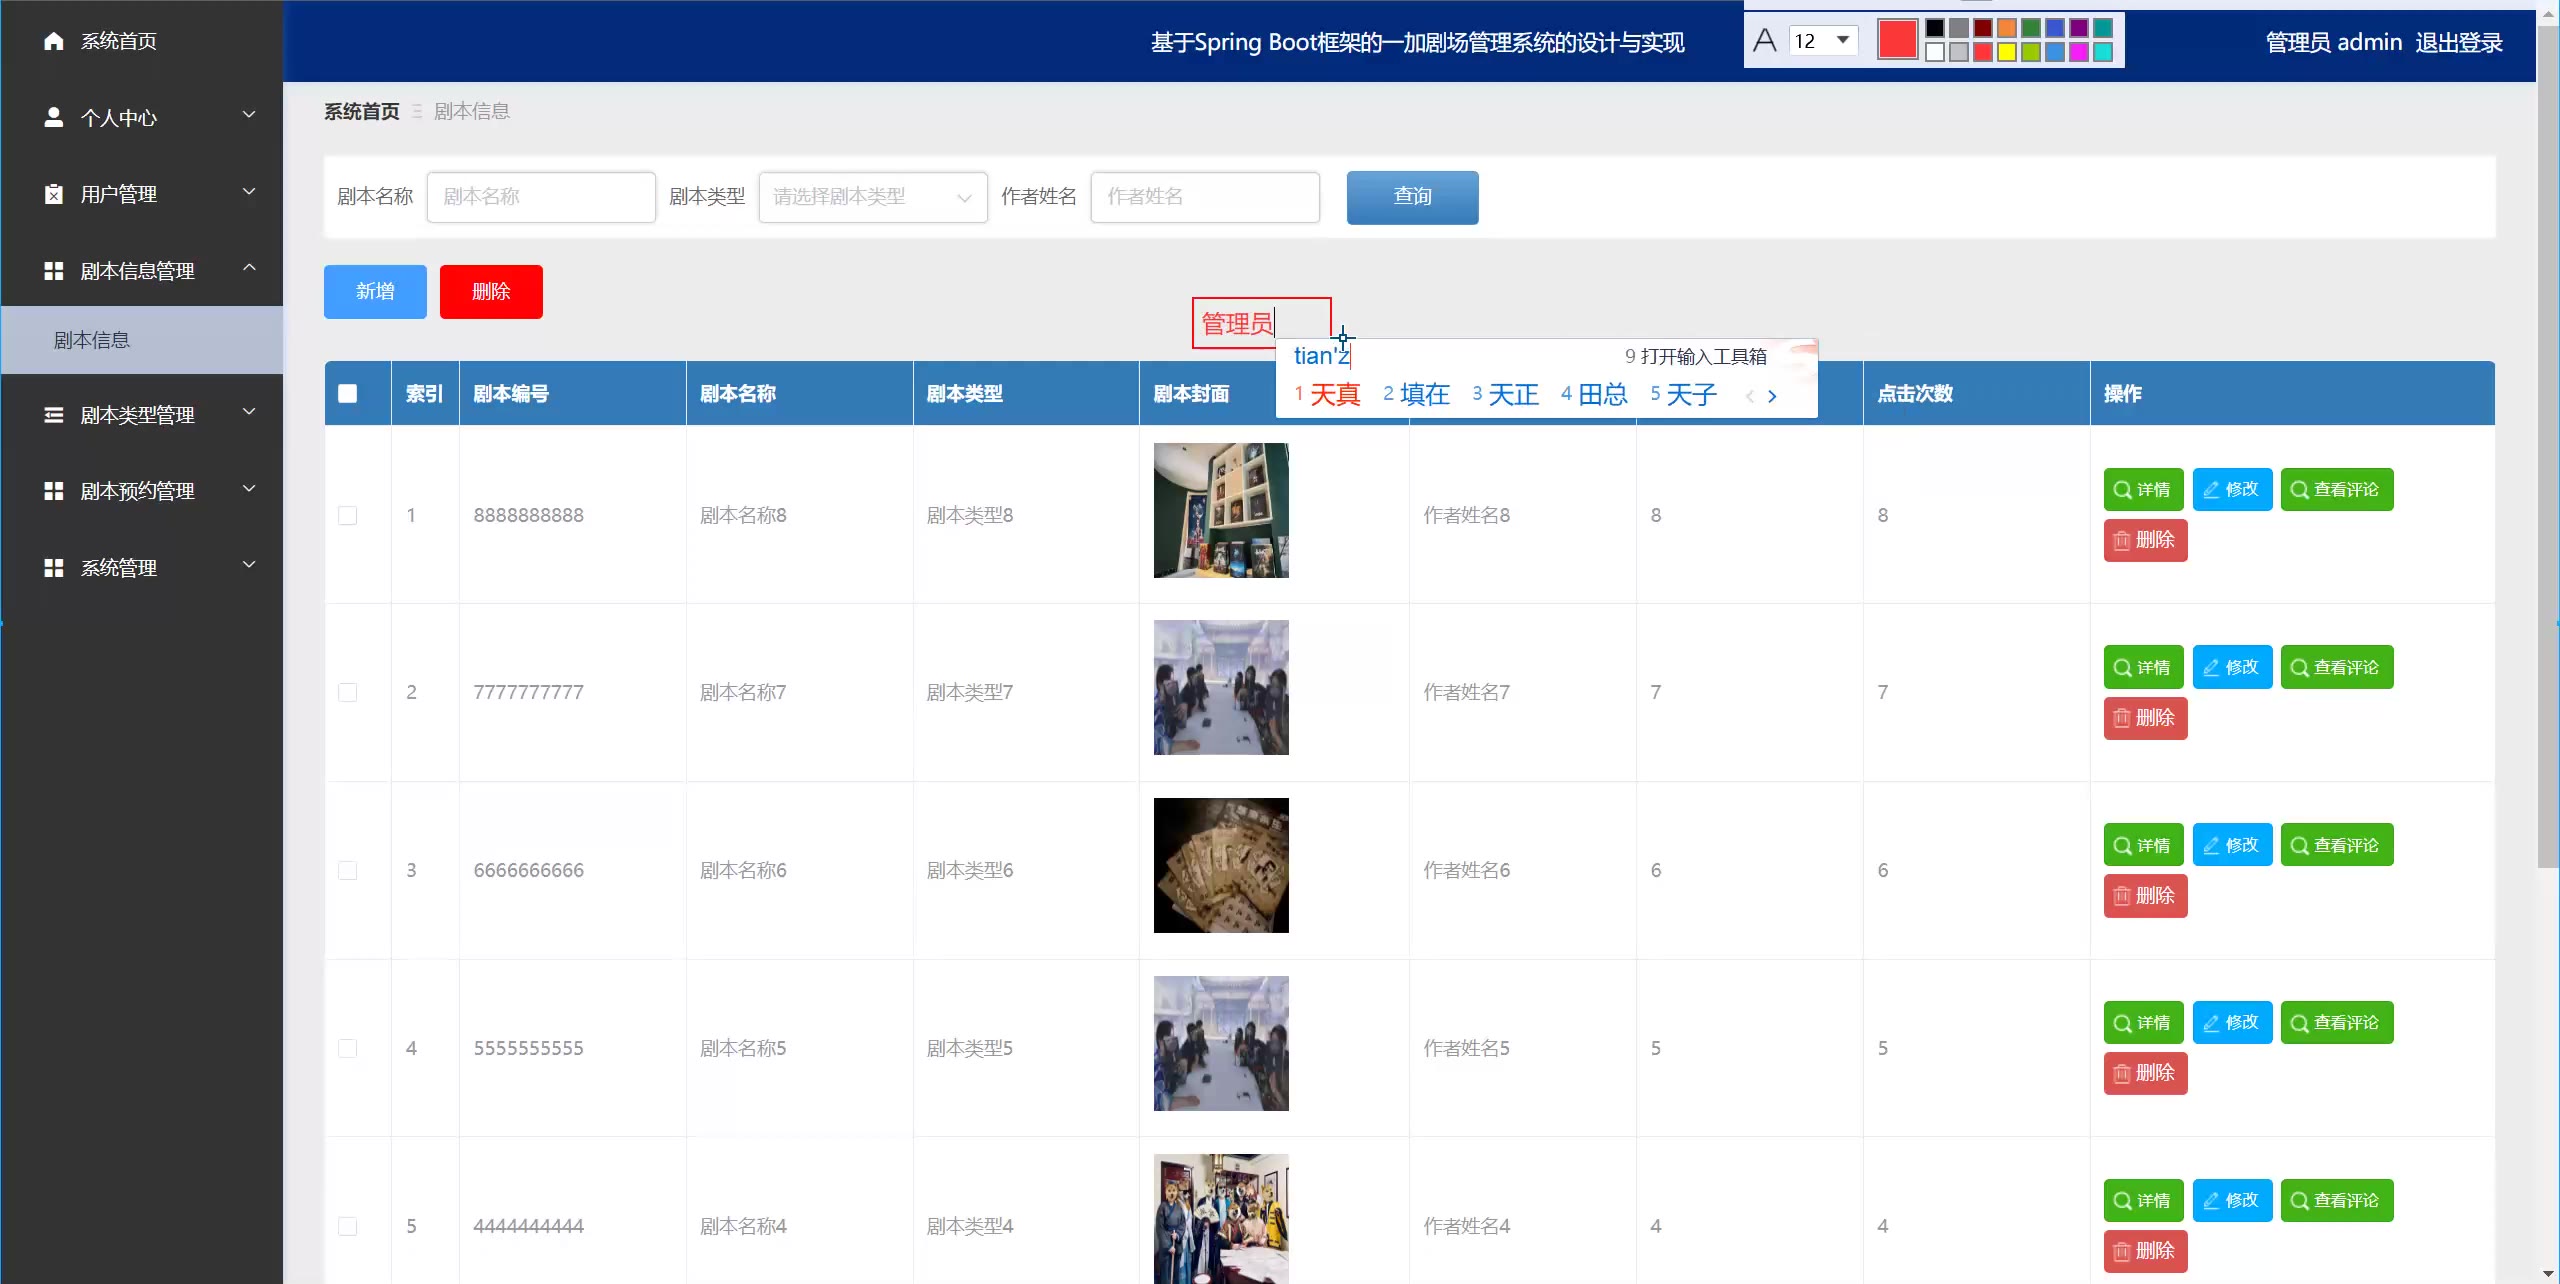Viewport: 2560px width, 1284px height.
Task: Select the 剧本信息 submenu item
Action: click(92, 340)
